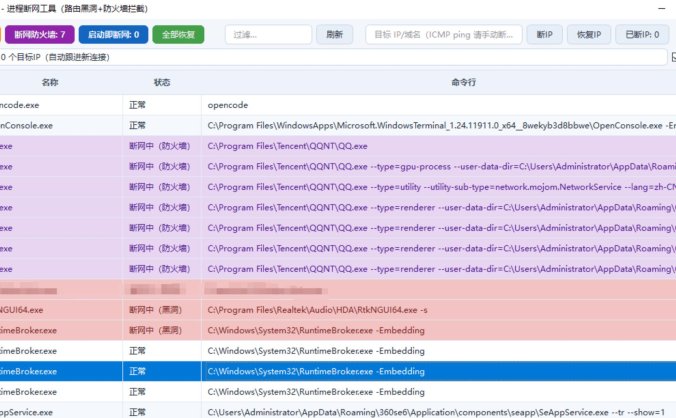This screenshot has width=676, height=418.
Task: Click the blue 启动即断网: 0 button
Action: point(113,34)
